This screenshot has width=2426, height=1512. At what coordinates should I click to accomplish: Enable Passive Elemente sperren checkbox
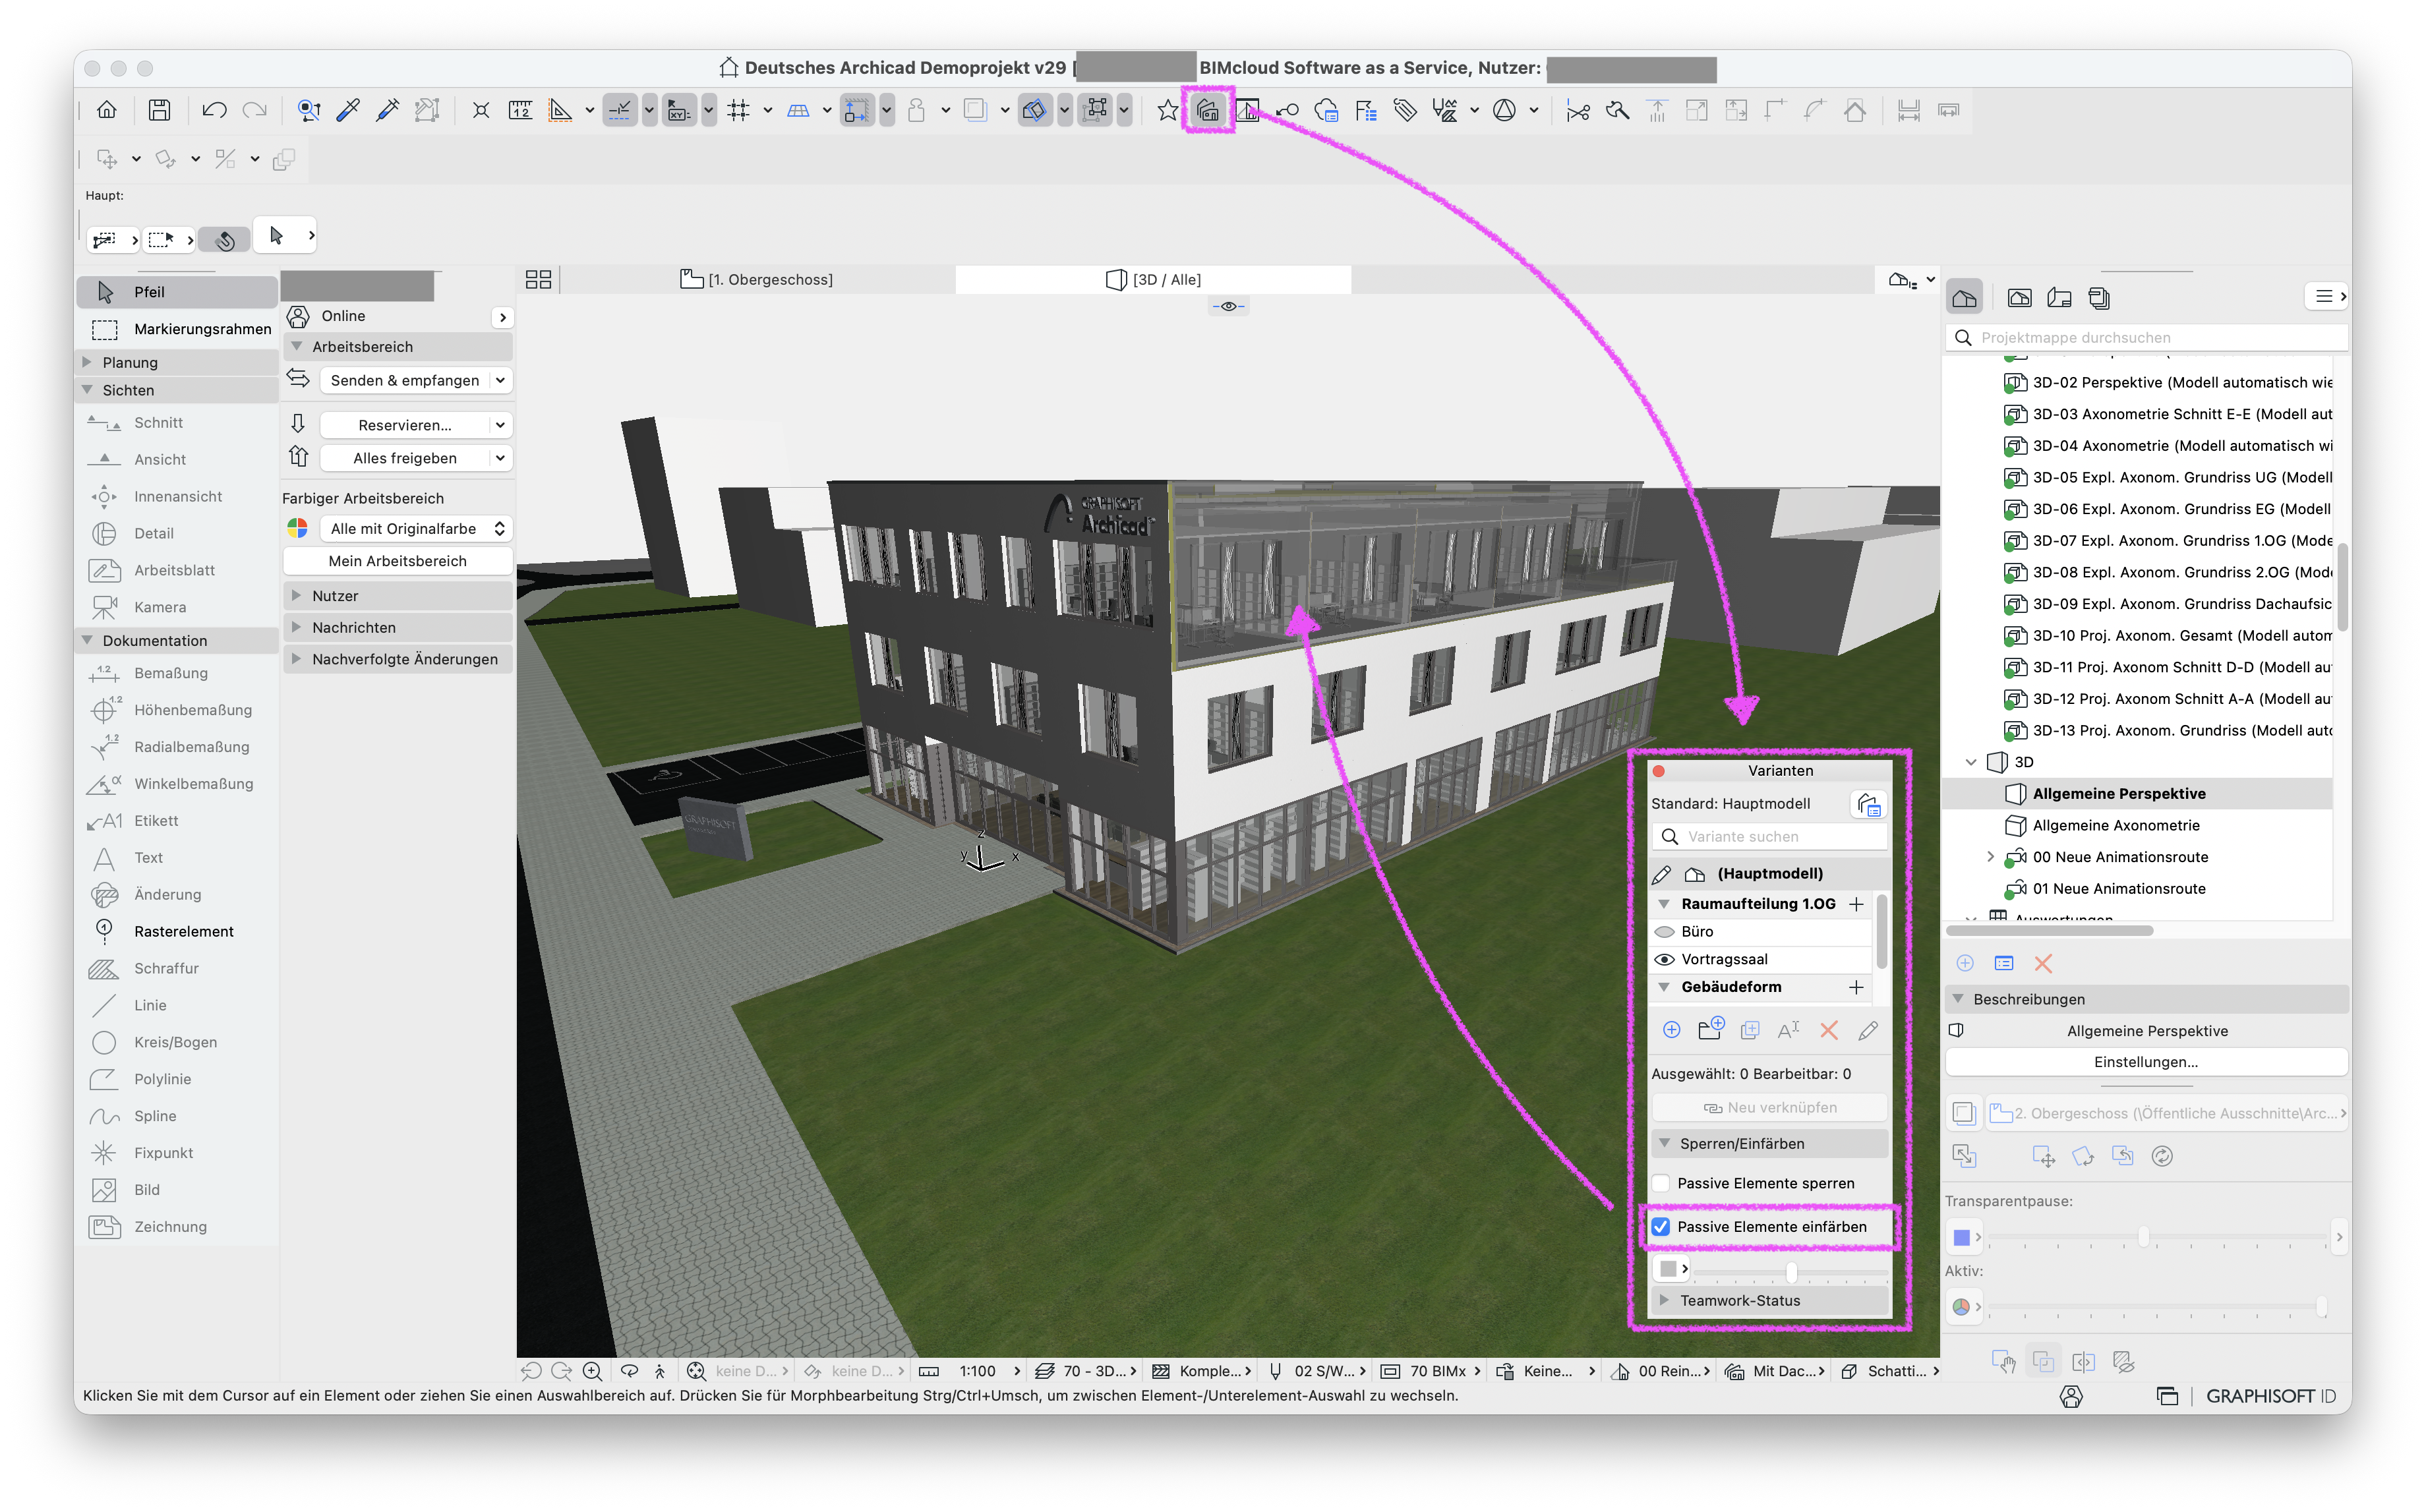pyautogui.click(x=1661, y=1184)
